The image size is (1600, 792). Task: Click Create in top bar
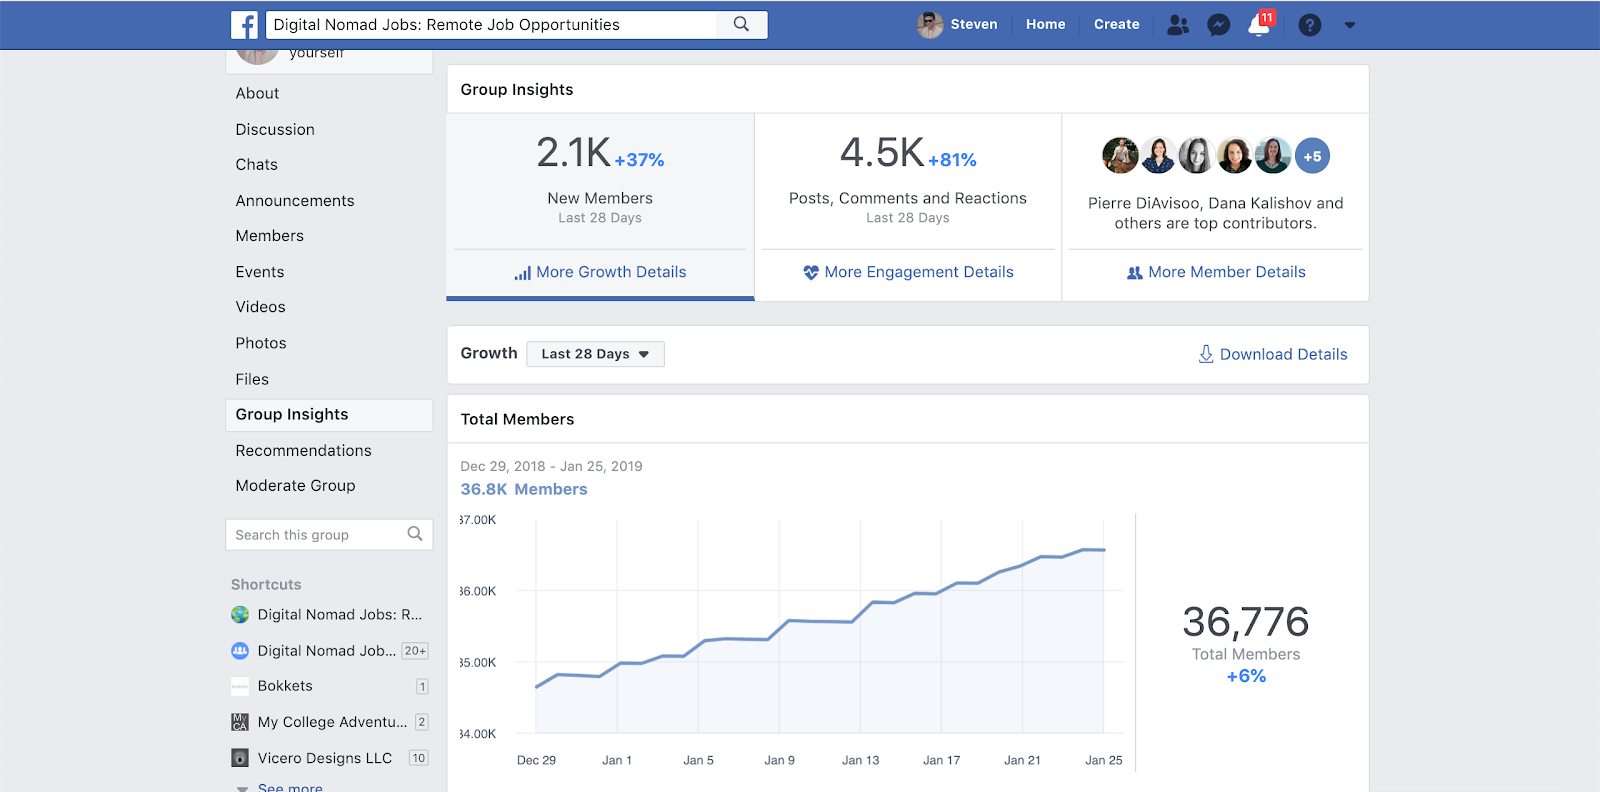1116,24
